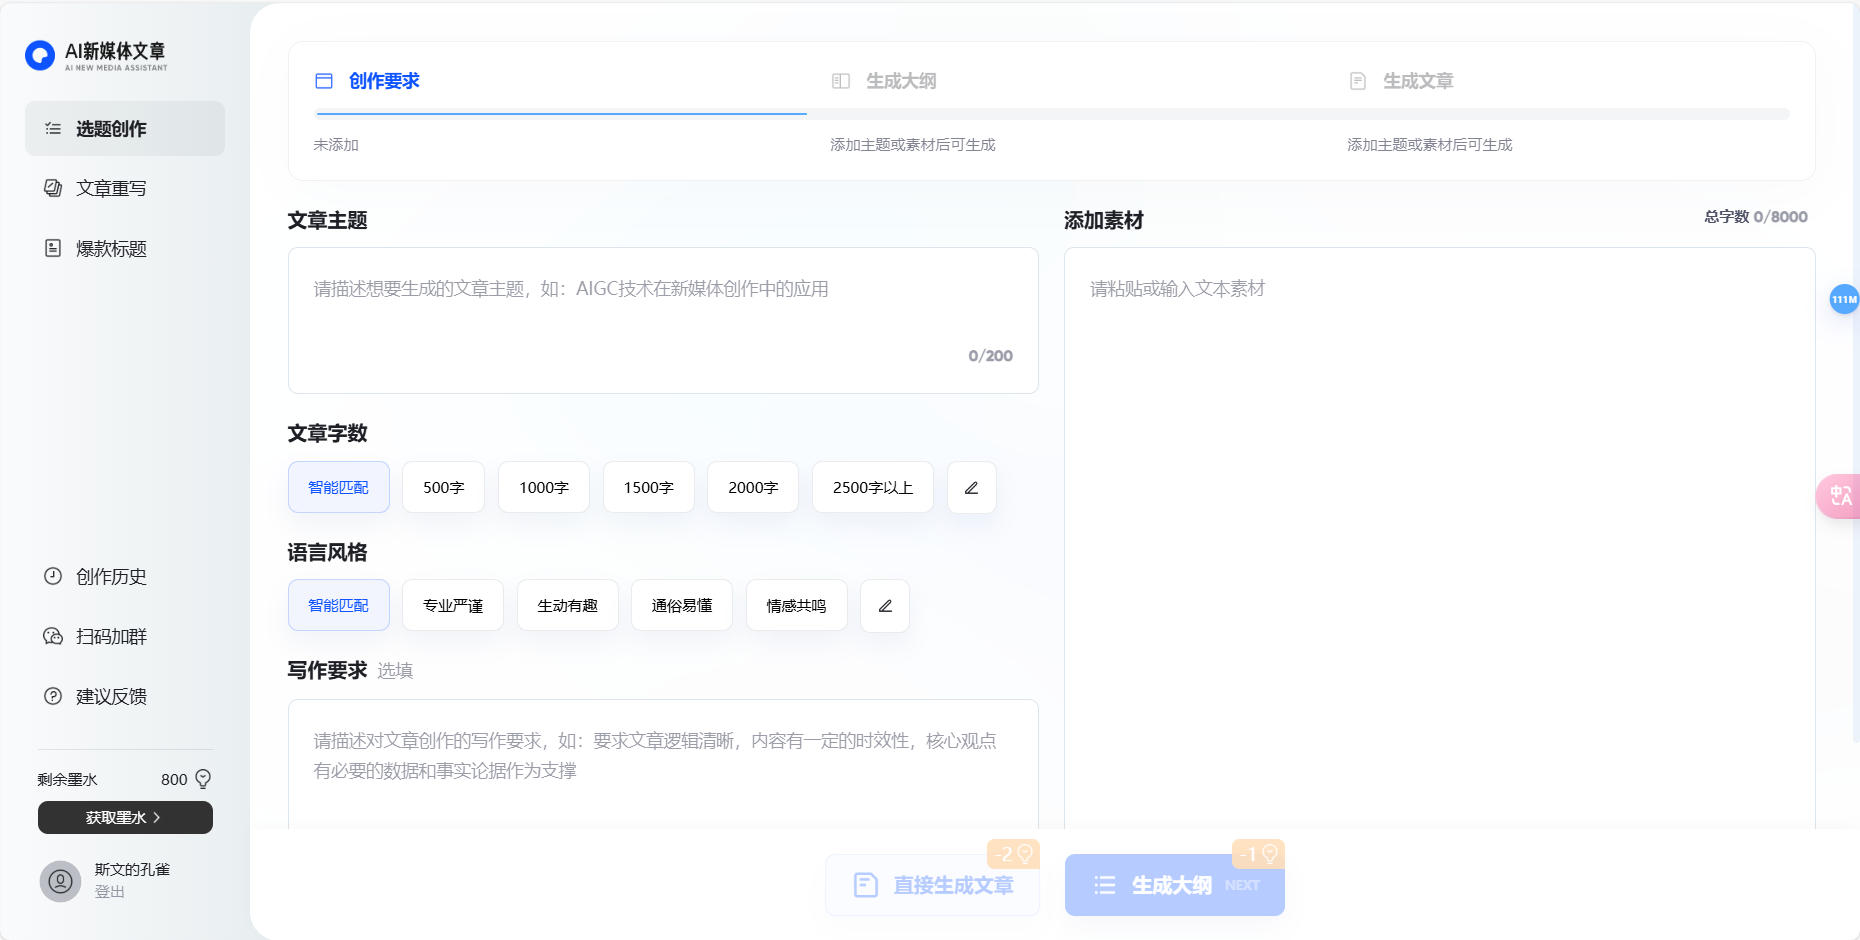Open 建议反馈 in the sidebar

point(109,696)
